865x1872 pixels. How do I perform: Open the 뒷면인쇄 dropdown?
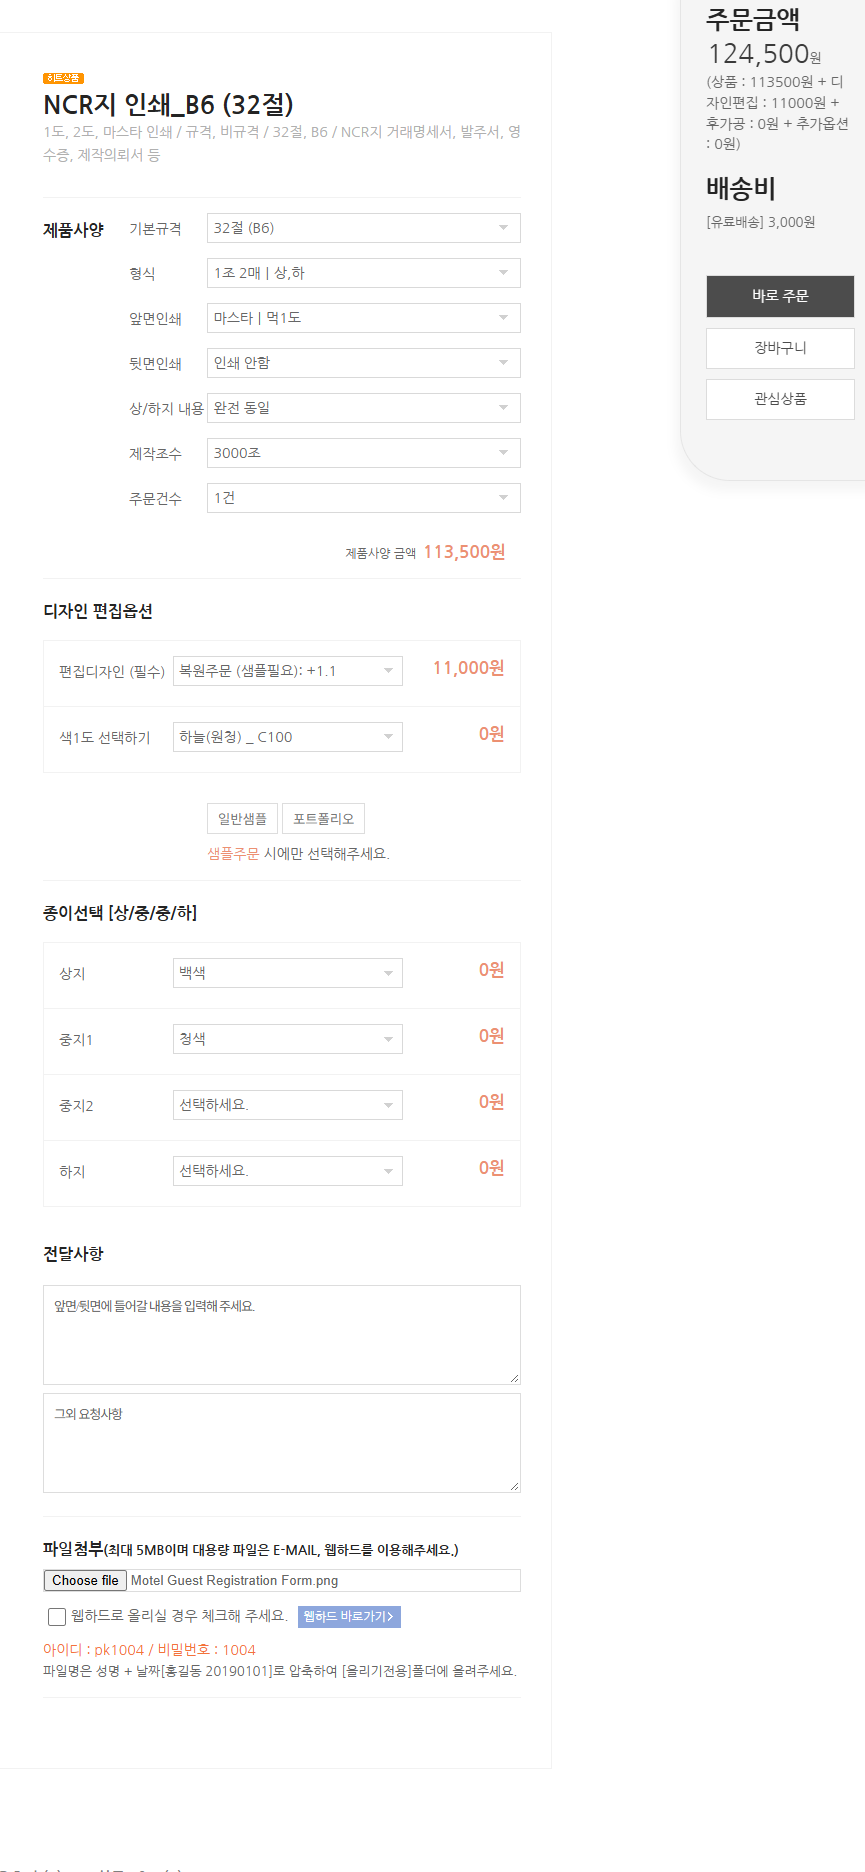[363, 363]
